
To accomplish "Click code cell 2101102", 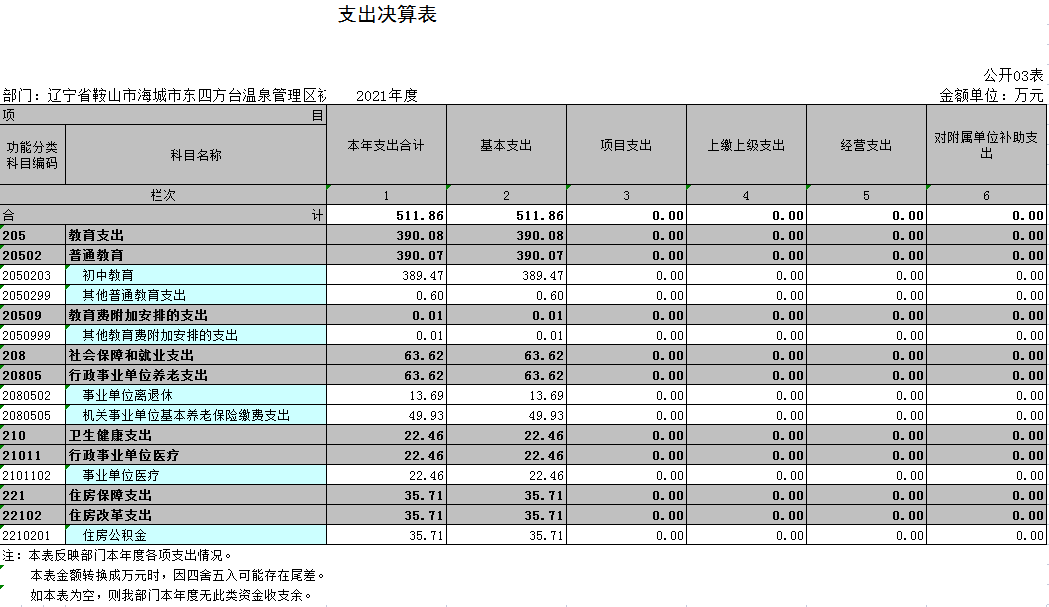I will (x=32, y=476).
